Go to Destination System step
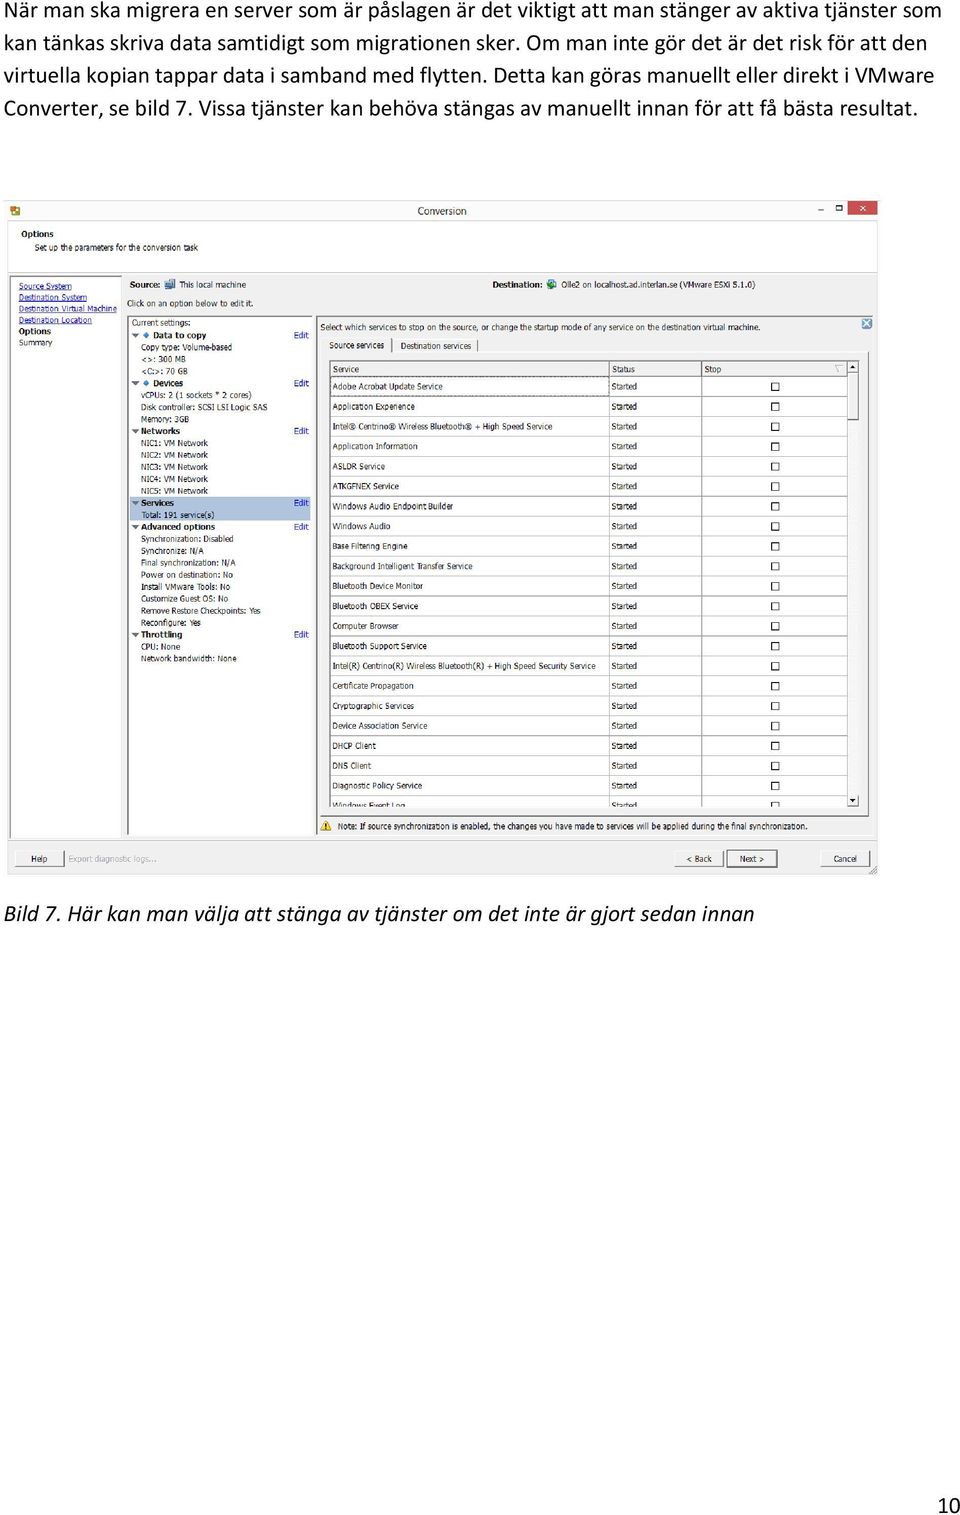 tap(53, 297)
